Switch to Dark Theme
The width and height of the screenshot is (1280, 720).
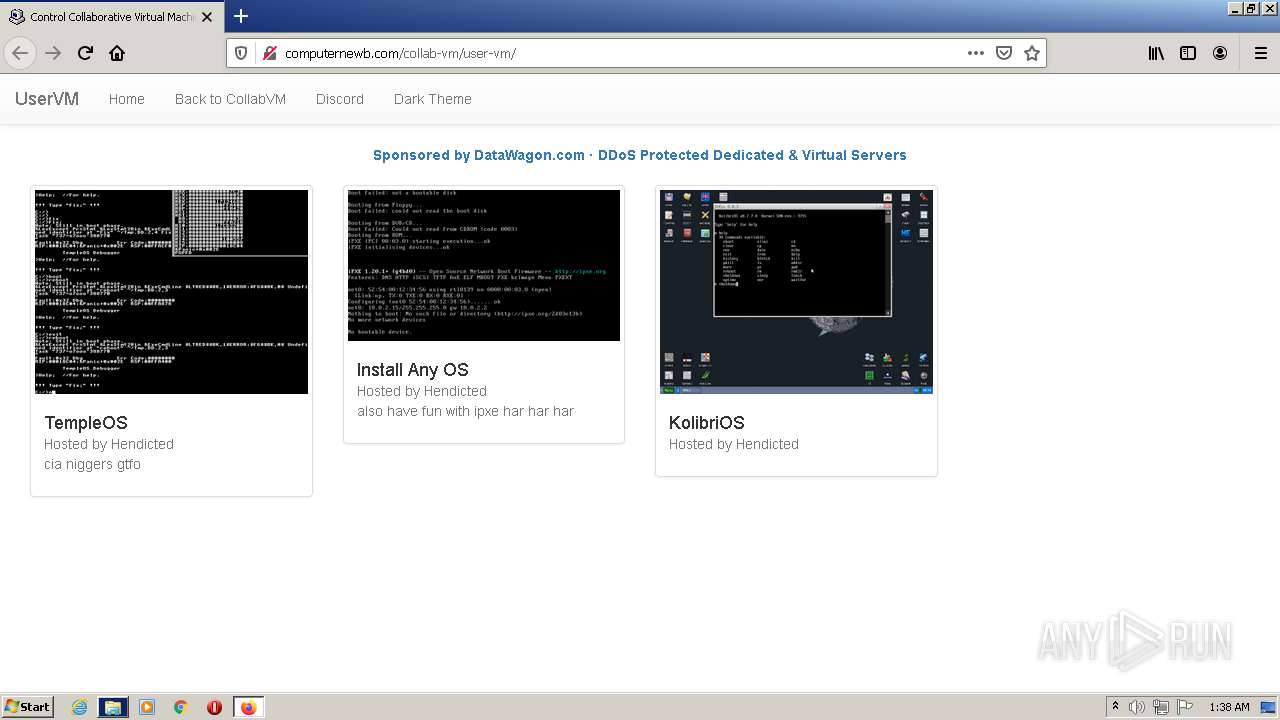[433, 99]
